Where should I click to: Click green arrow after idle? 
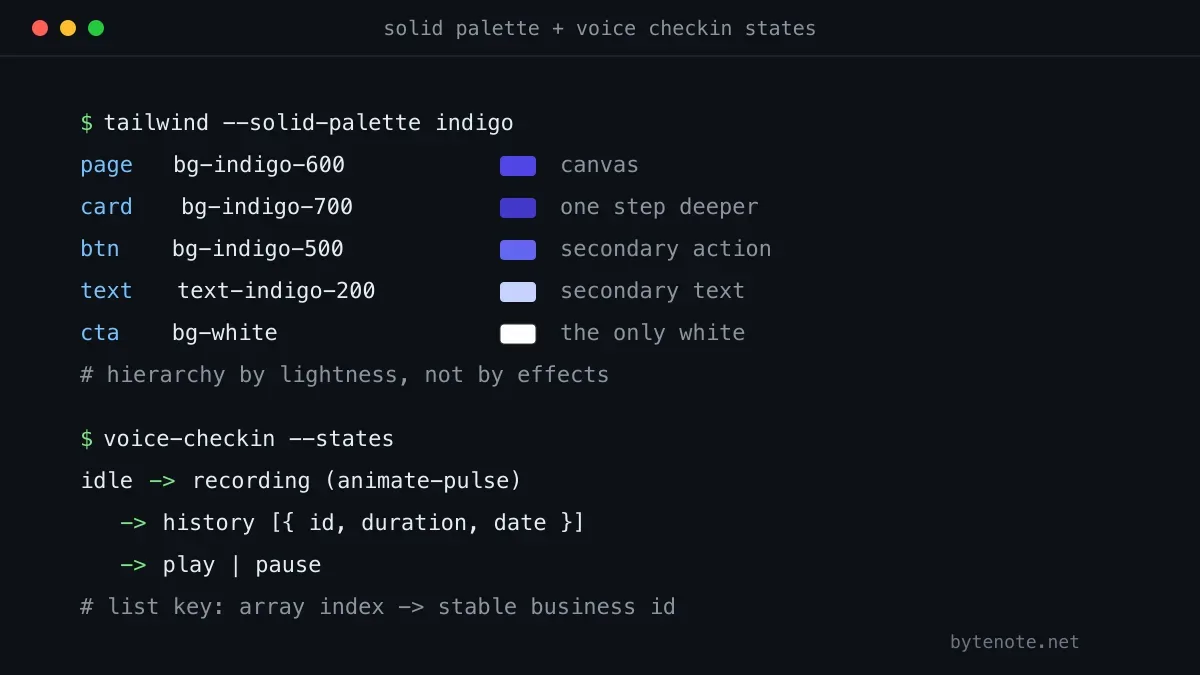coord(162,481)
